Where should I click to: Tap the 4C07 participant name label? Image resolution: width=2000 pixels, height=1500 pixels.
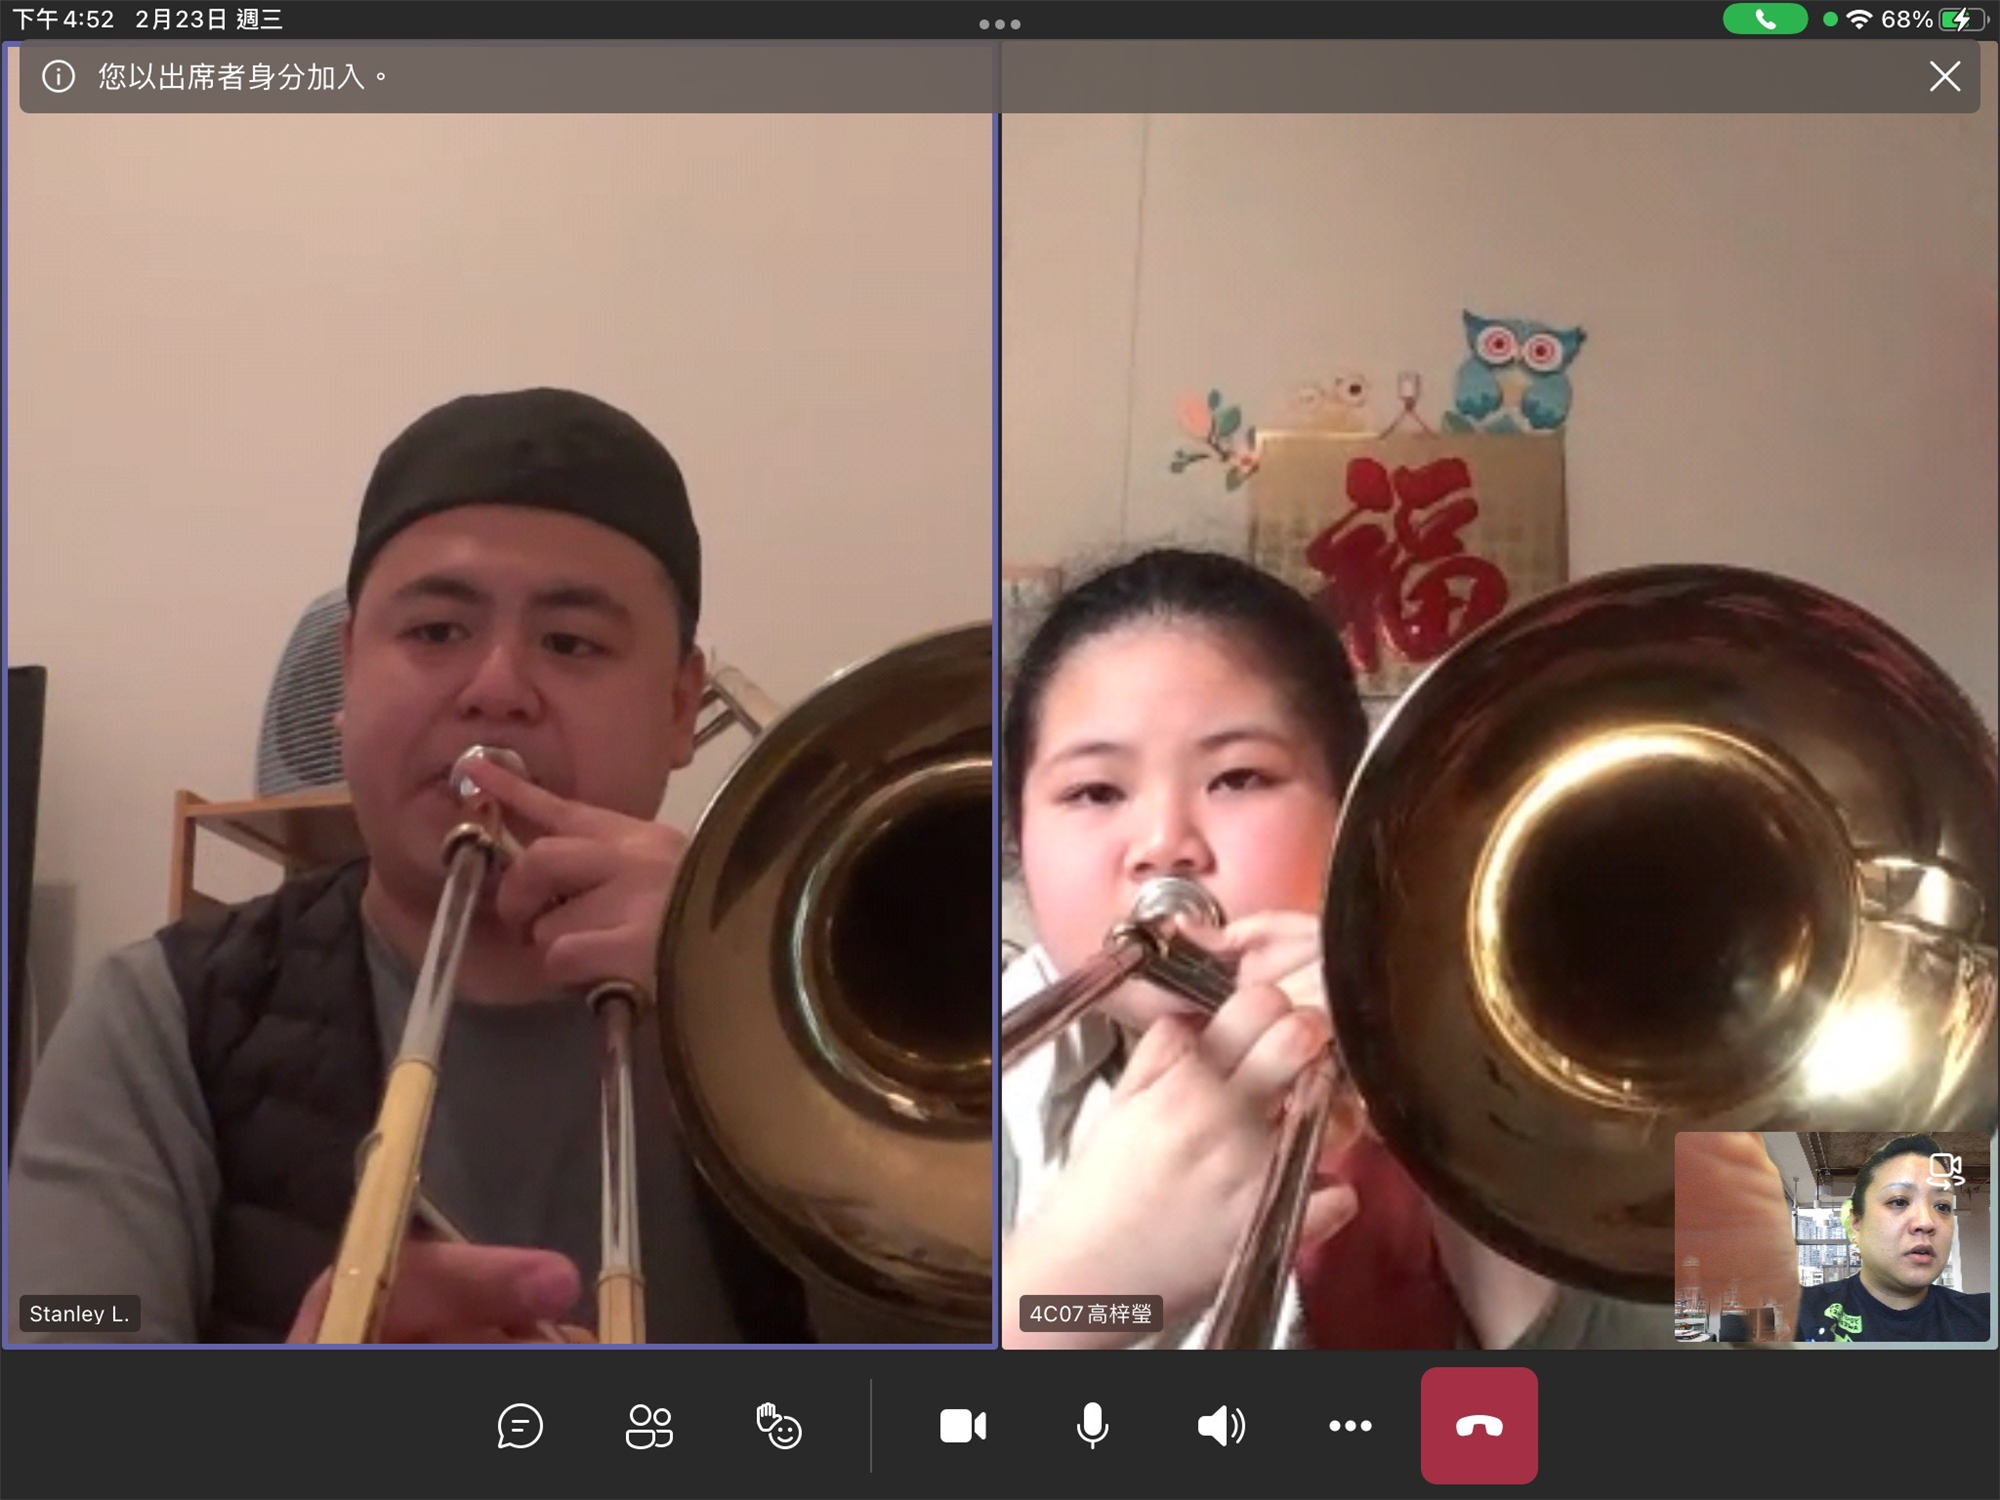pos(1090,1314)
